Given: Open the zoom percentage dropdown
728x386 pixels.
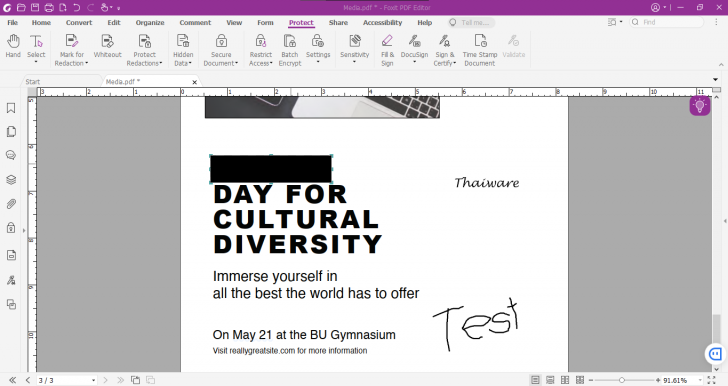Looking at the screenshot, I should [700, 380].
